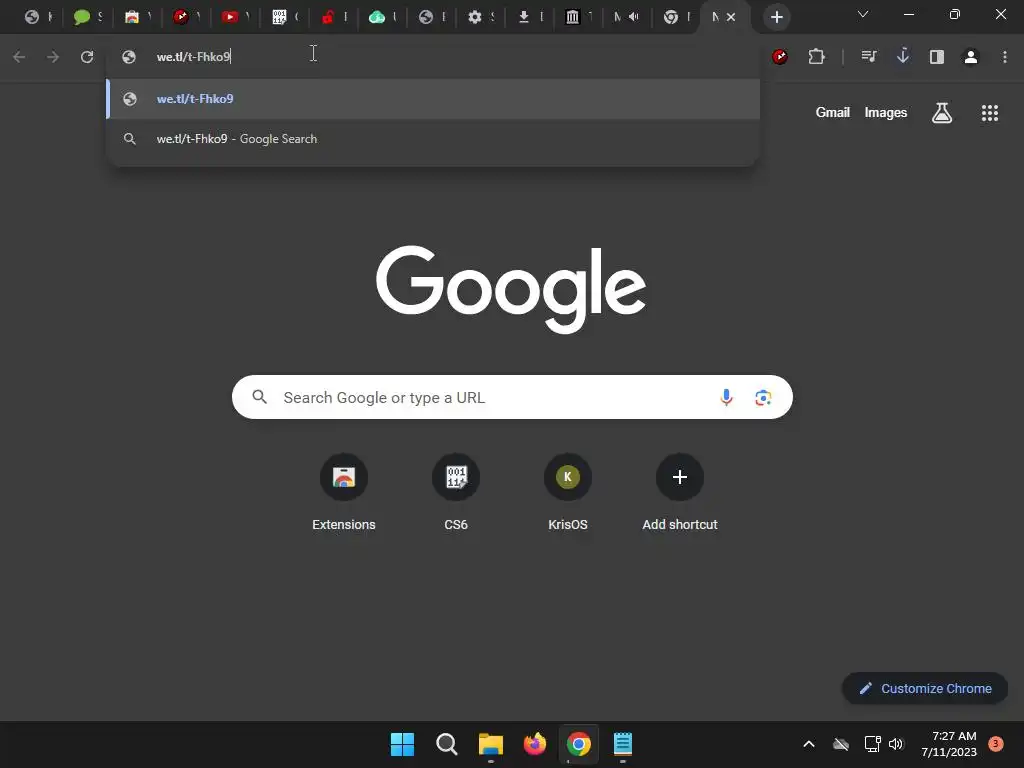Open the network status tray icon
The height and width of the screenshot is (768, 1024).
click(x=872, y=744)
